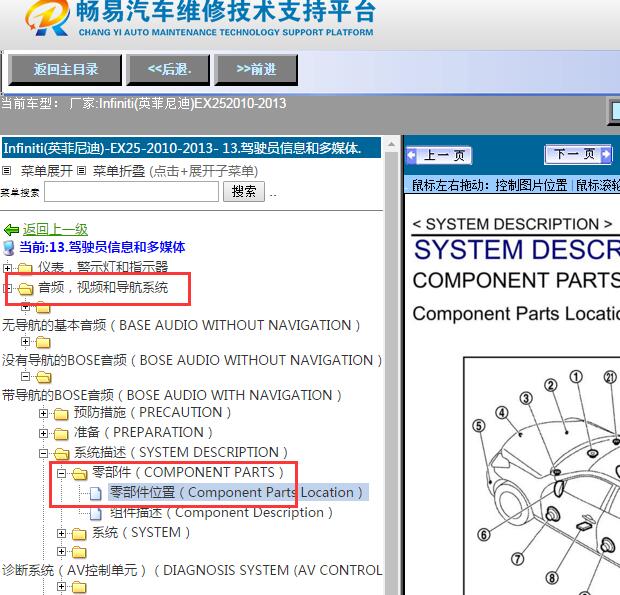Open the 音频，视频和导航系统 folder

(x=103, y=287)
